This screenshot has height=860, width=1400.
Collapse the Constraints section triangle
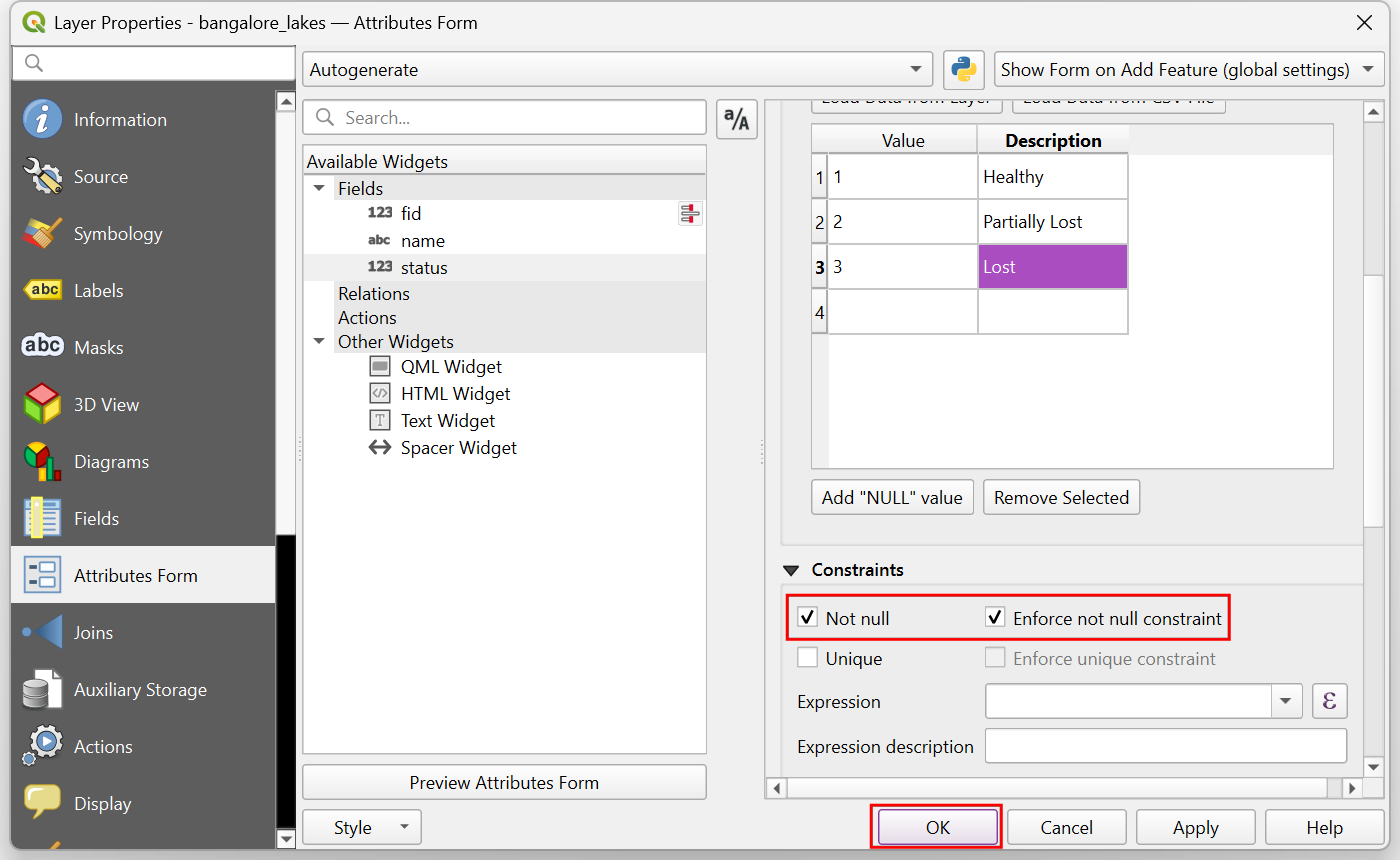pos(791,570)
